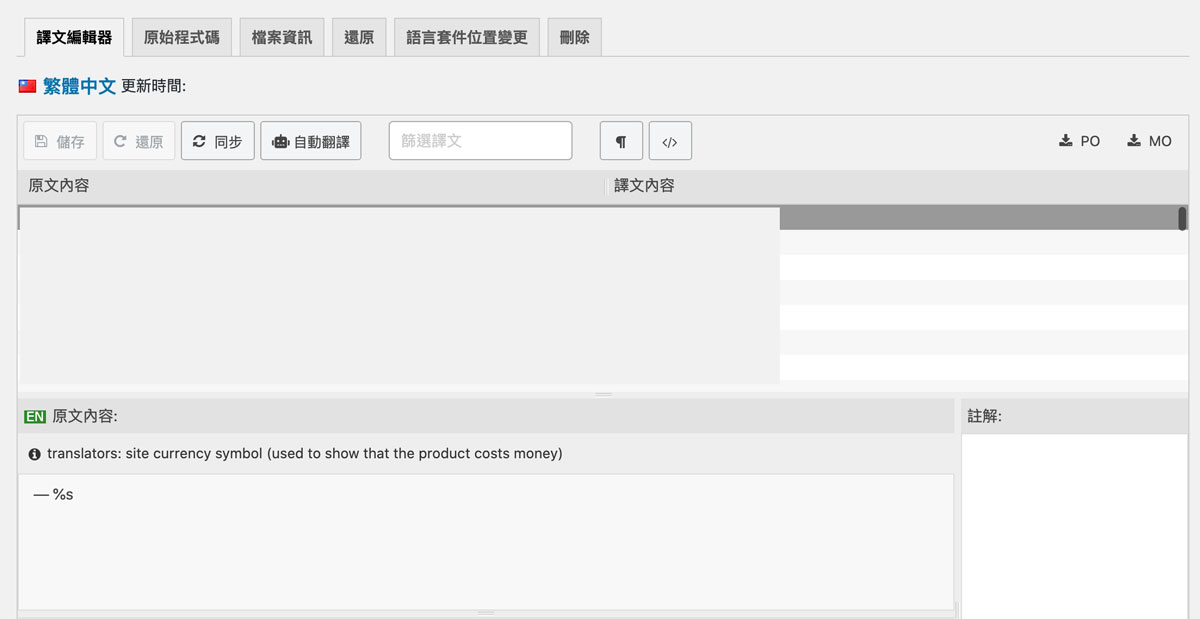Open the 語言套件位置變更 tab

pyautogui.click(x=467, y=37)
